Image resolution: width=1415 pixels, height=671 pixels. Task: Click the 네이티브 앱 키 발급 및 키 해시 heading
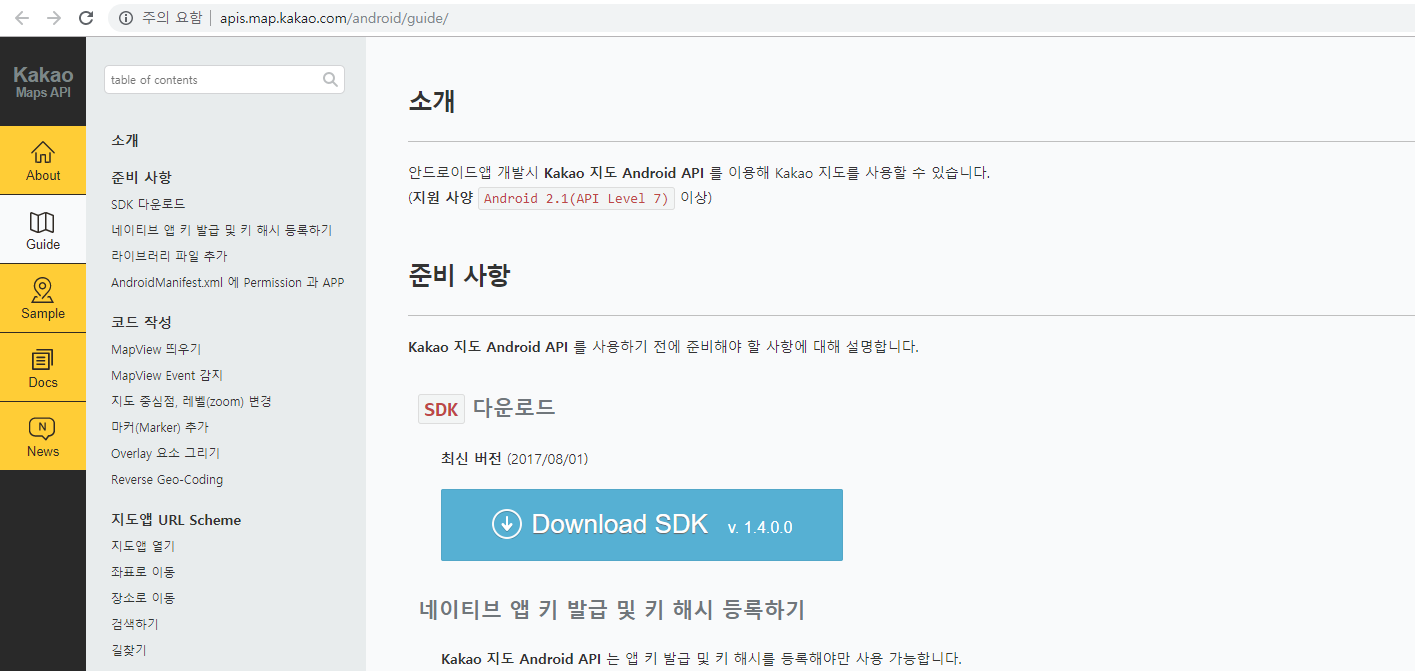point(612,609)
